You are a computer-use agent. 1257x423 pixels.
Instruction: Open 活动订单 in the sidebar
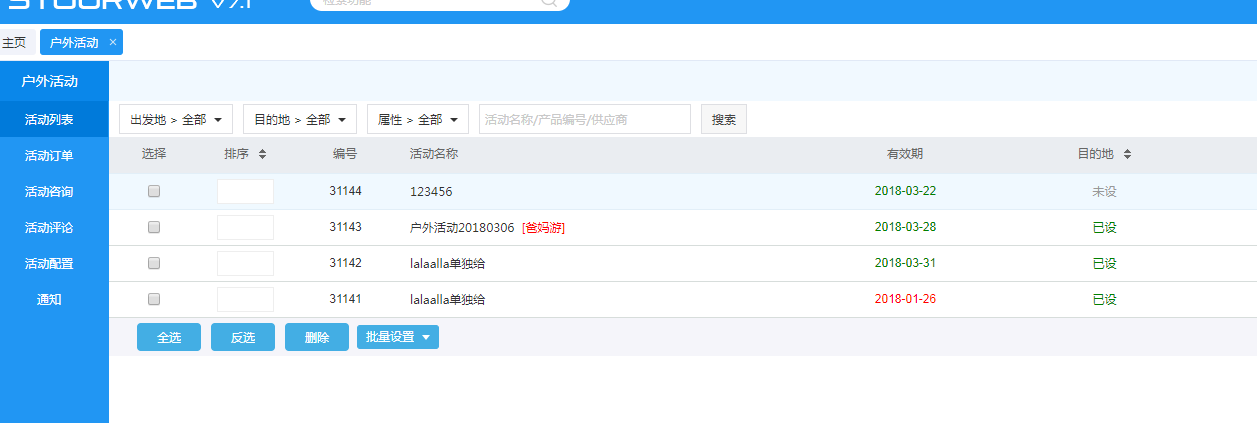click(49, 155)
